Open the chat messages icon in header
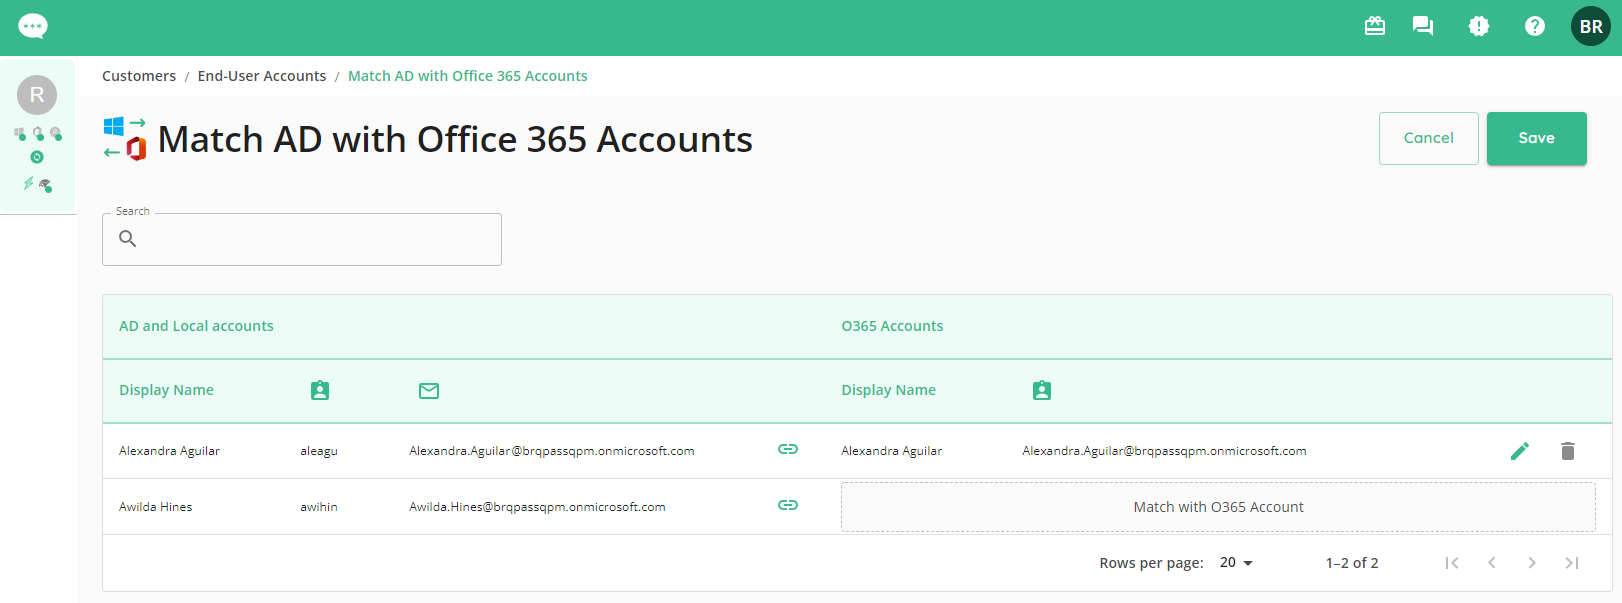 tap(1423, 26)
